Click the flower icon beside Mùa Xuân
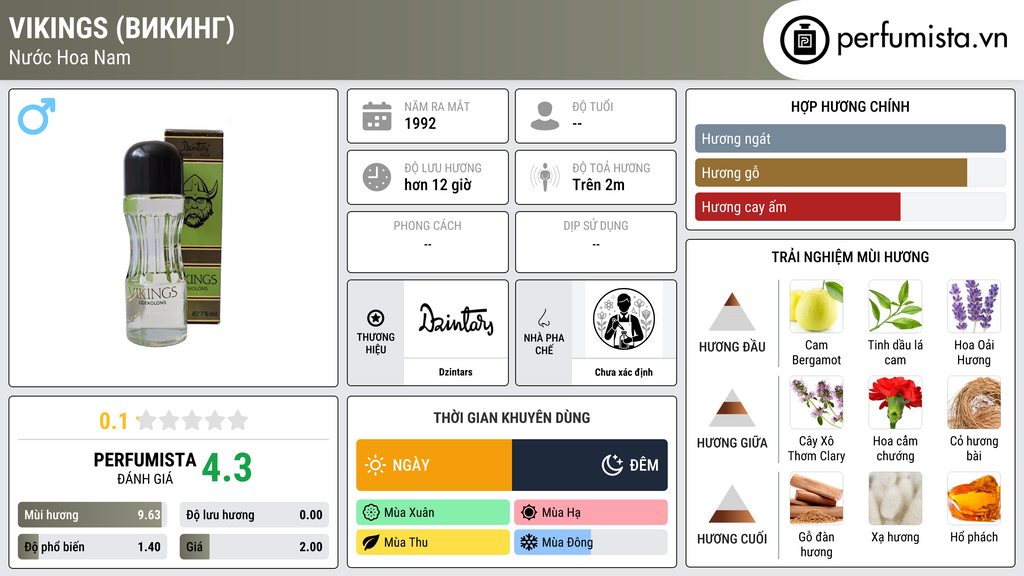The width and height of the screenshot is (1024, 576). [371, 513]
